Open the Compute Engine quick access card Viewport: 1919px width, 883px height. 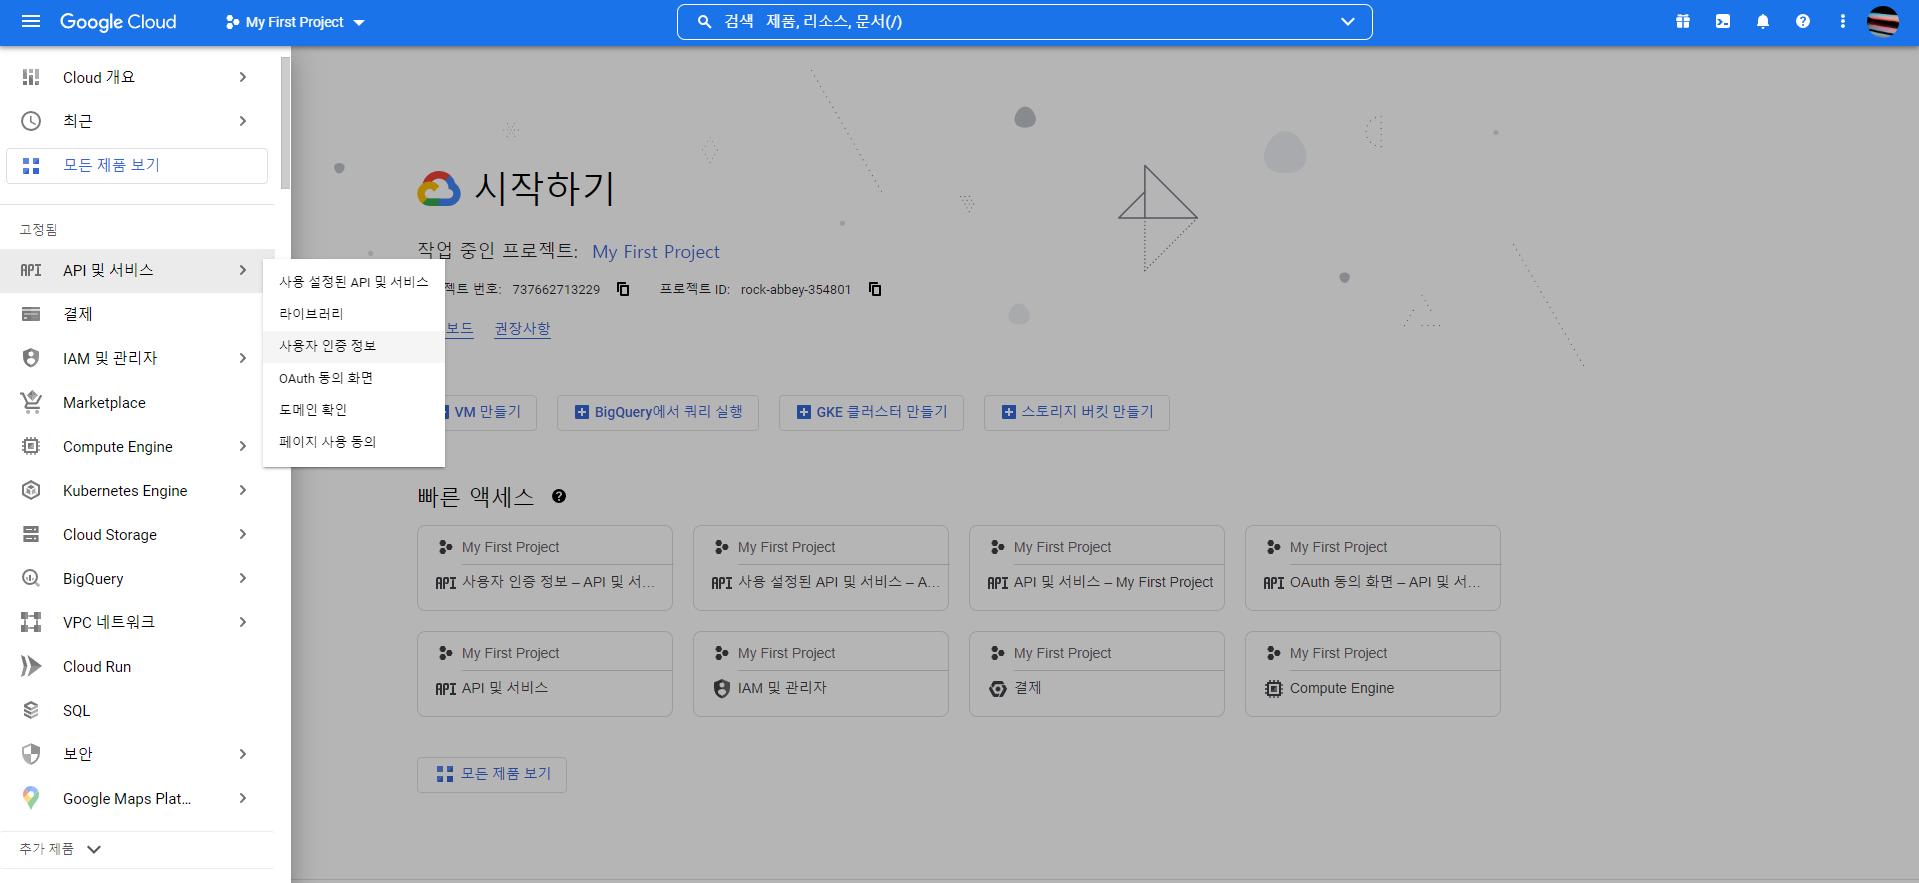point(1373,674)
